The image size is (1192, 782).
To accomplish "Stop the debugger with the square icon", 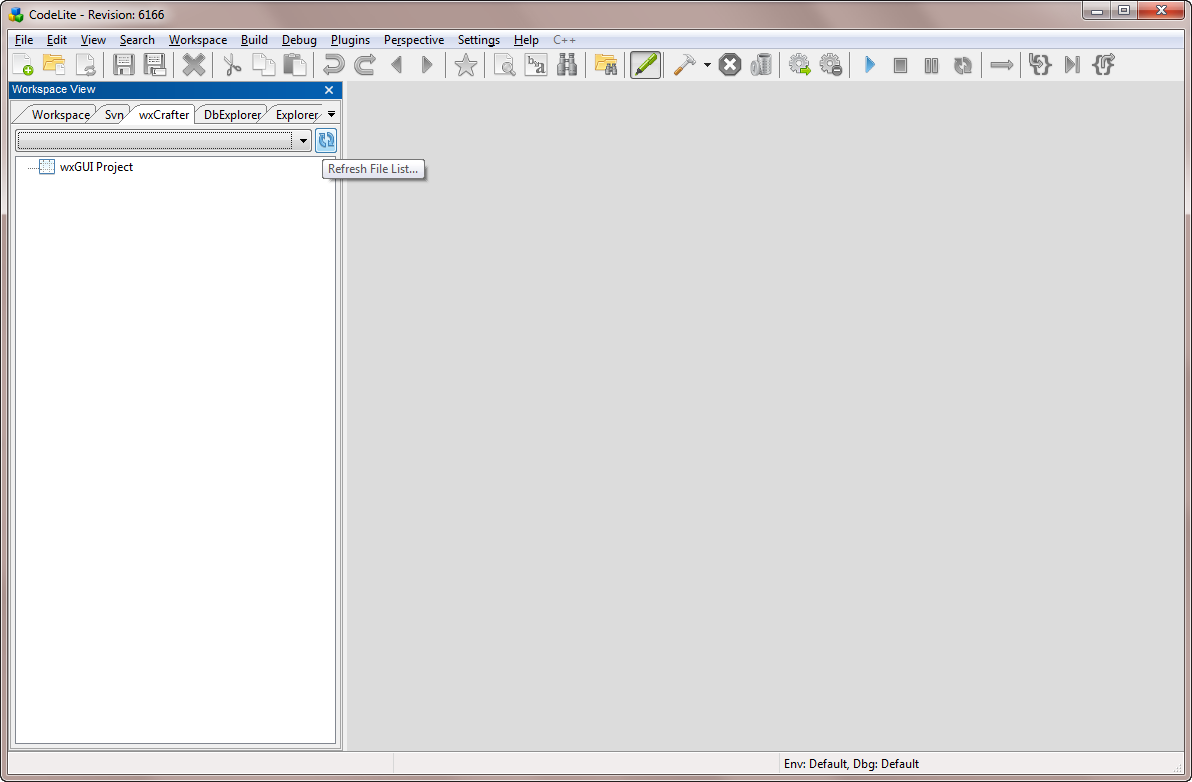I will click(x=900, y=65).
